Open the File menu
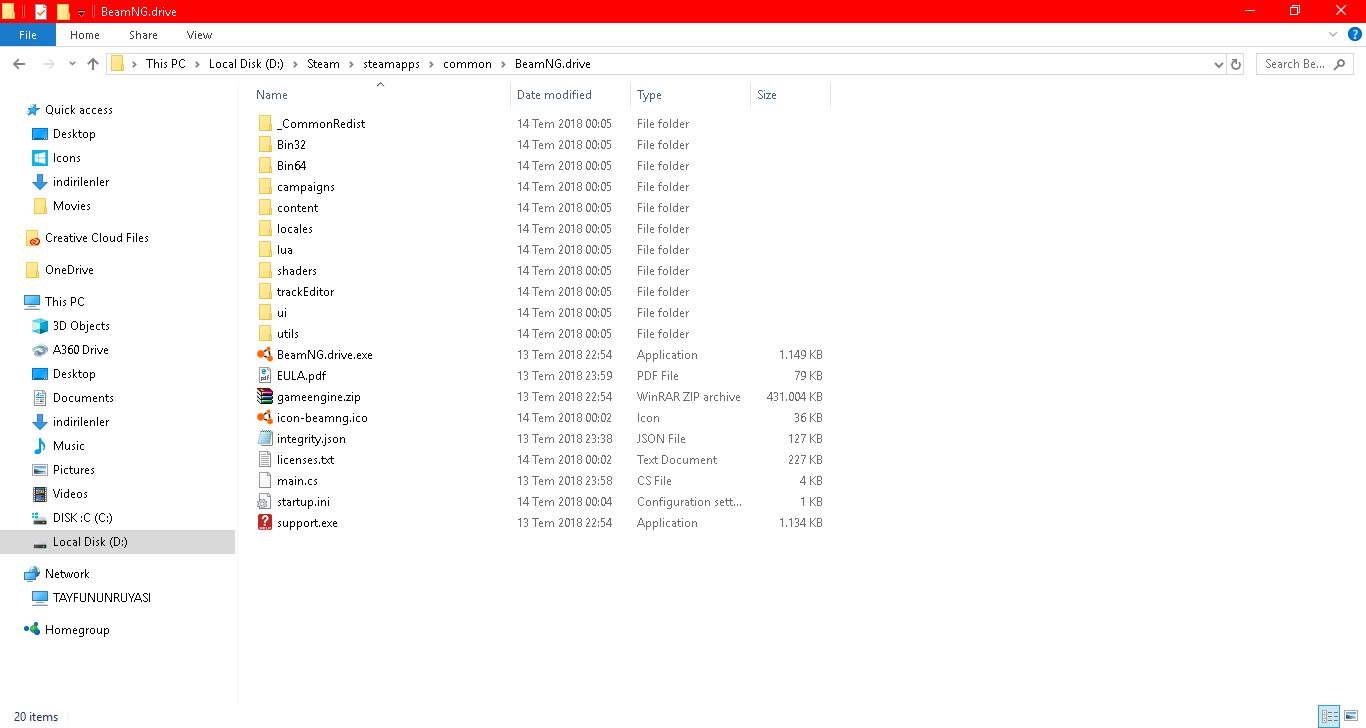The height and width of the screenshot is (728, 1366). coord(28,35)
